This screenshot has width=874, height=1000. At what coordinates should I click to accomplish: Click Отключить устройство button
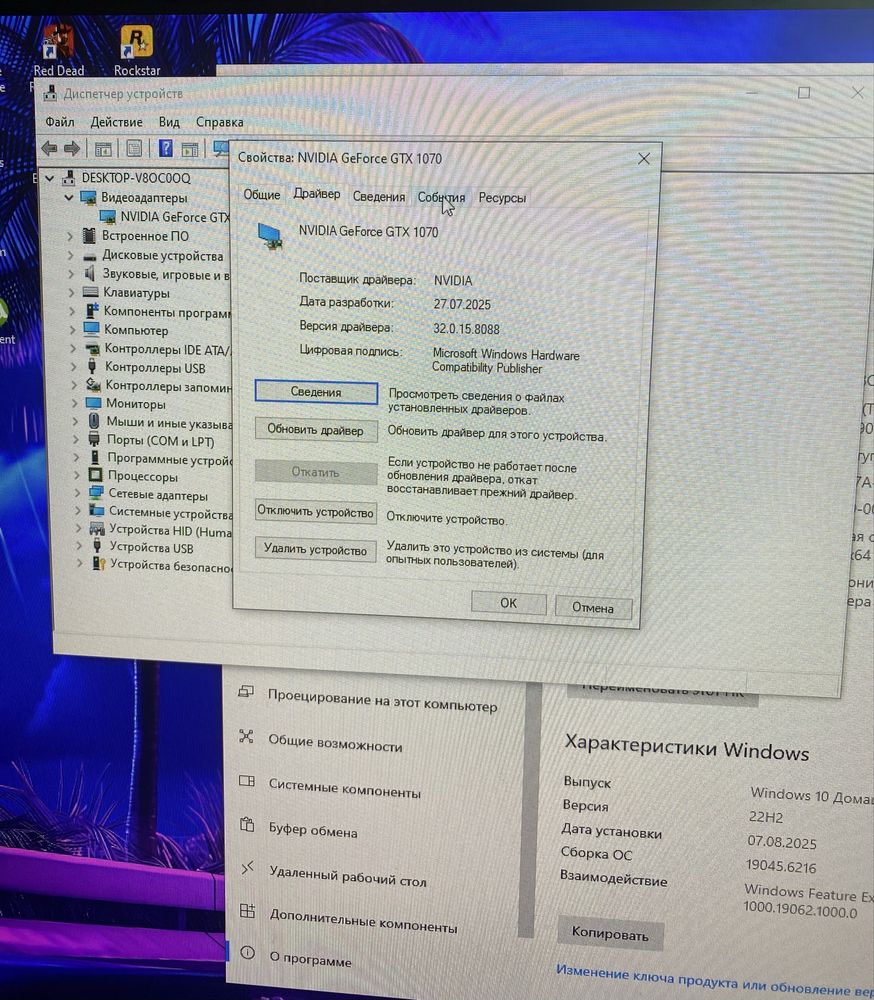pos(315,512)
